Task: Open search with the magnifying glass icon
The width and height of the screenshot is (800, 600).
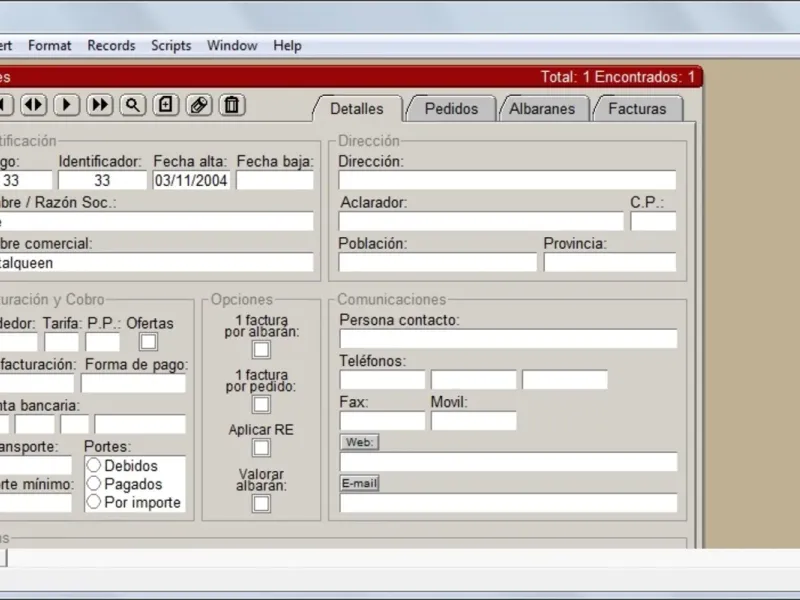Action: pos(133,105)
